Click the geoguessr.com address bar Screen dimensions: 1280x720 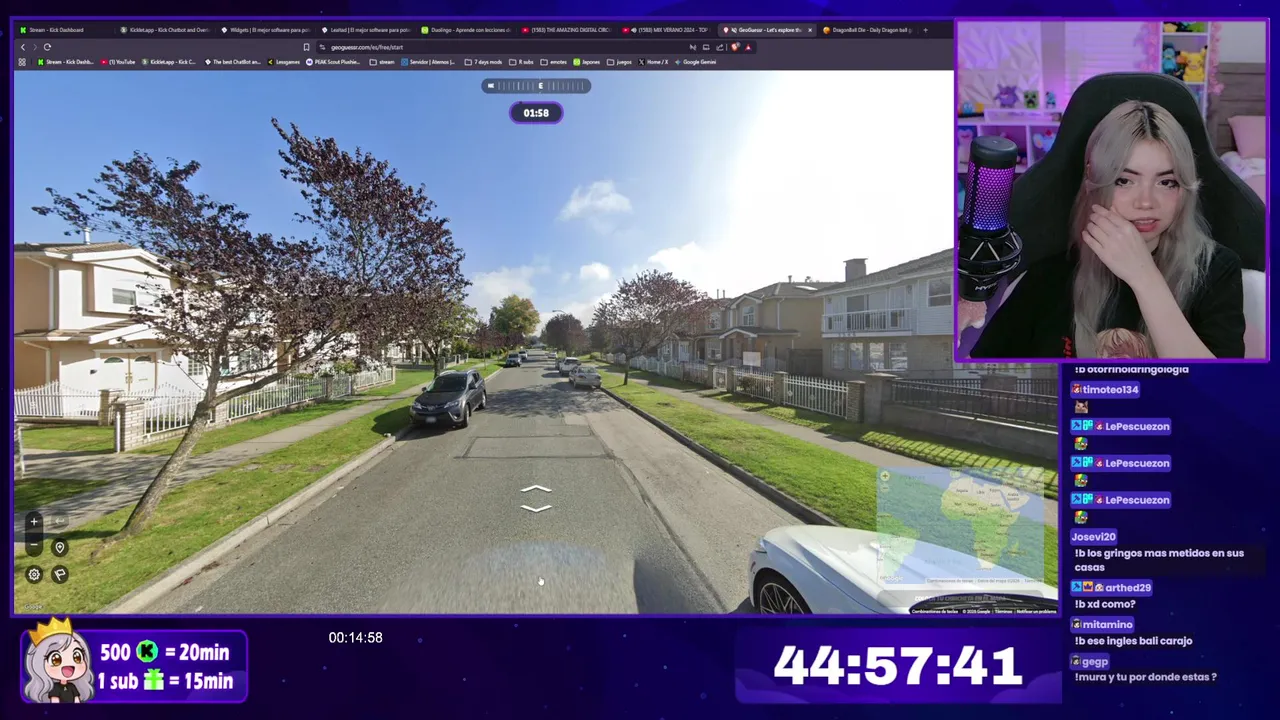500,47
